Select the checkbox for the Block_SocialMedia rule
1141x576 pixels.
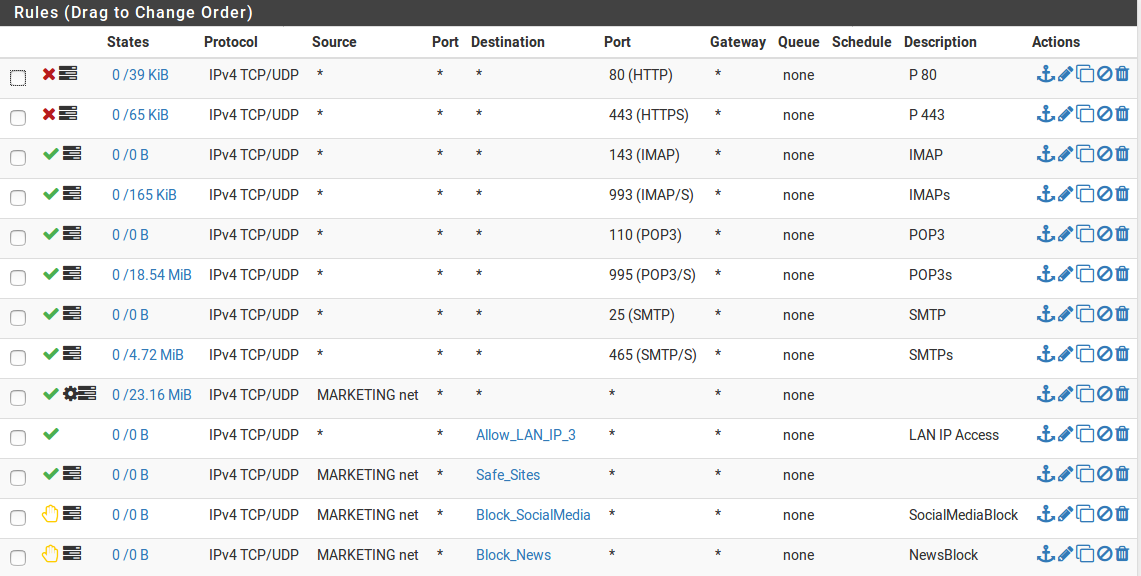coord(18,517)
